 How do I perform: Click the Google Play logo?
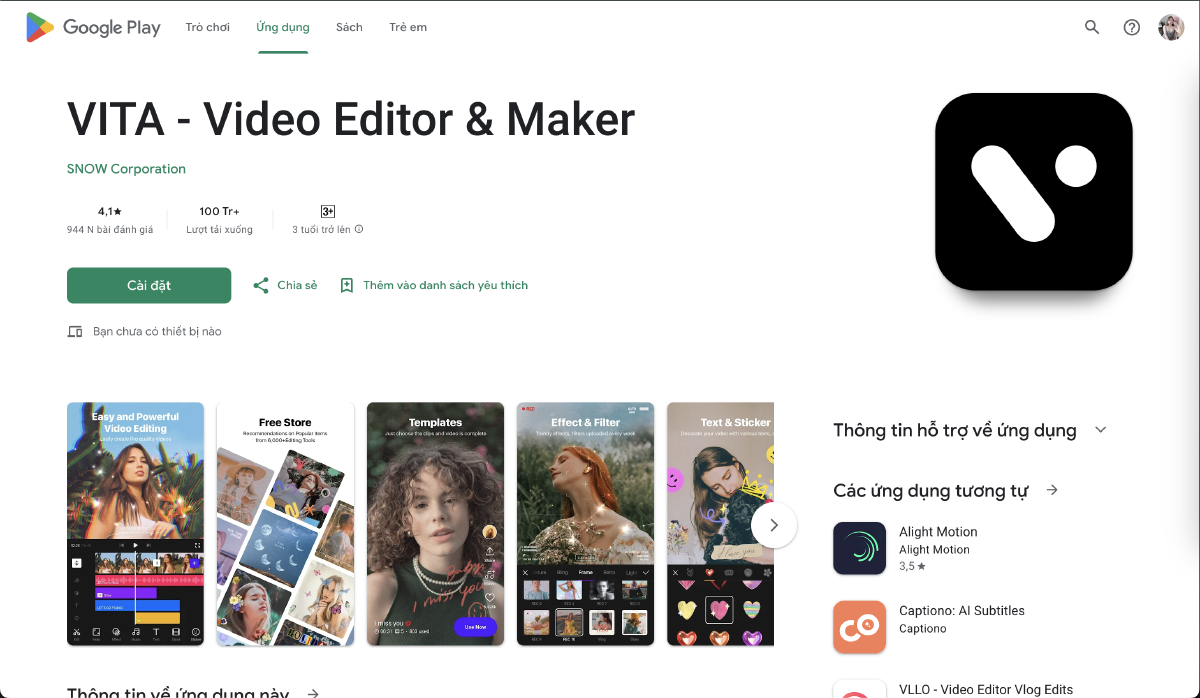(93, 27)
